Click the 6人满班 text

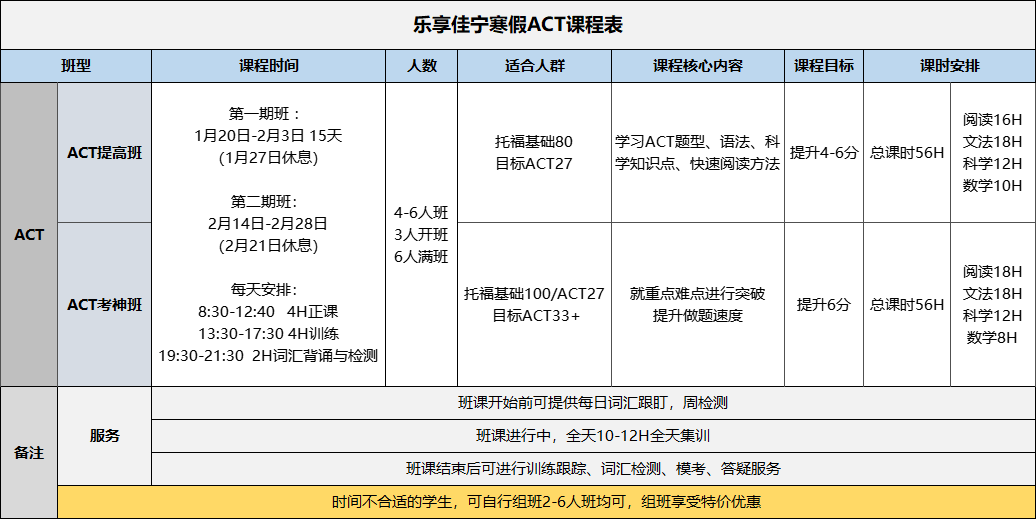click(422, 256)
